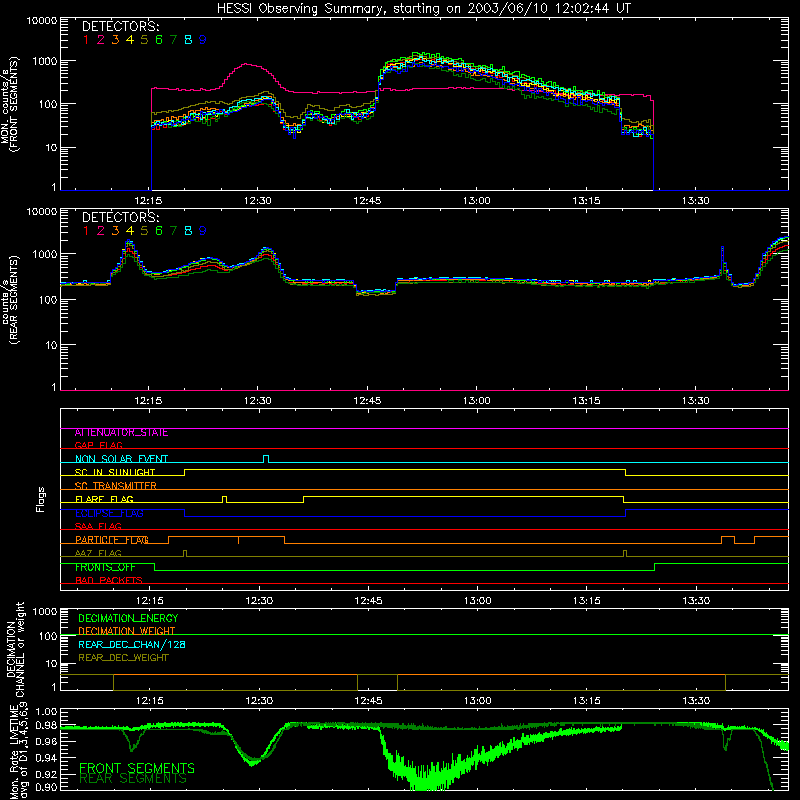Screen dimensions: 800x800
Task: Click the Flags axis title
Action: click(40, 499)
